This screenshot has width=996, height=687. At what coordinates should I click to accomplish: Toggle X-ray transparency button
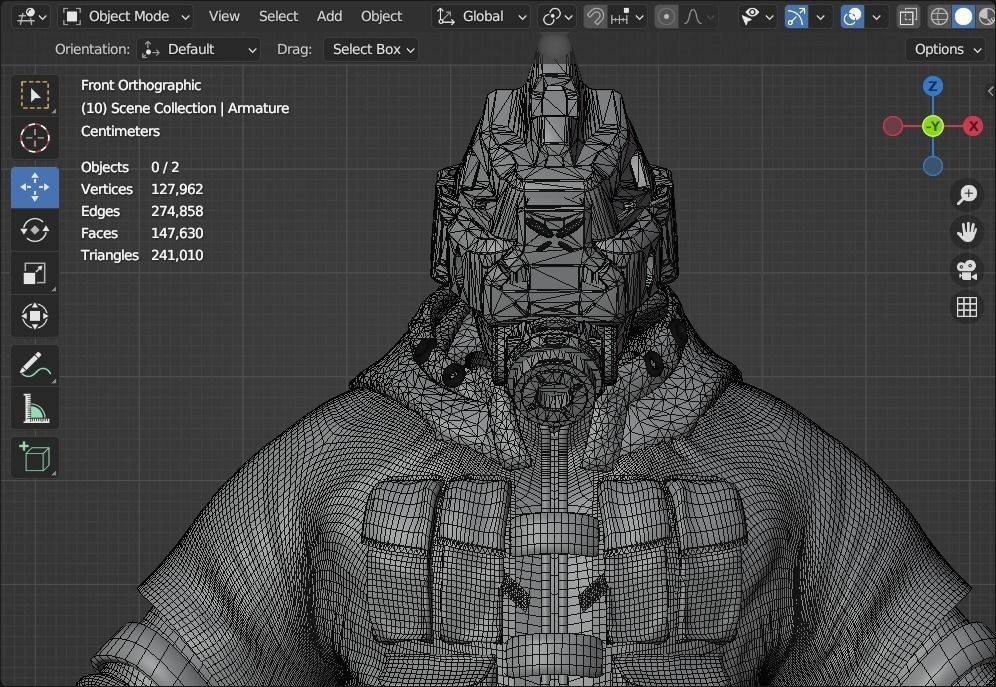coord(908,17)
